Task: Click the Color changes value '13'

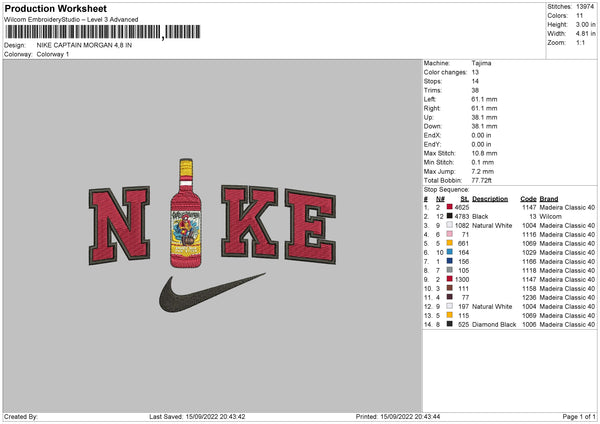Action: 475,72
